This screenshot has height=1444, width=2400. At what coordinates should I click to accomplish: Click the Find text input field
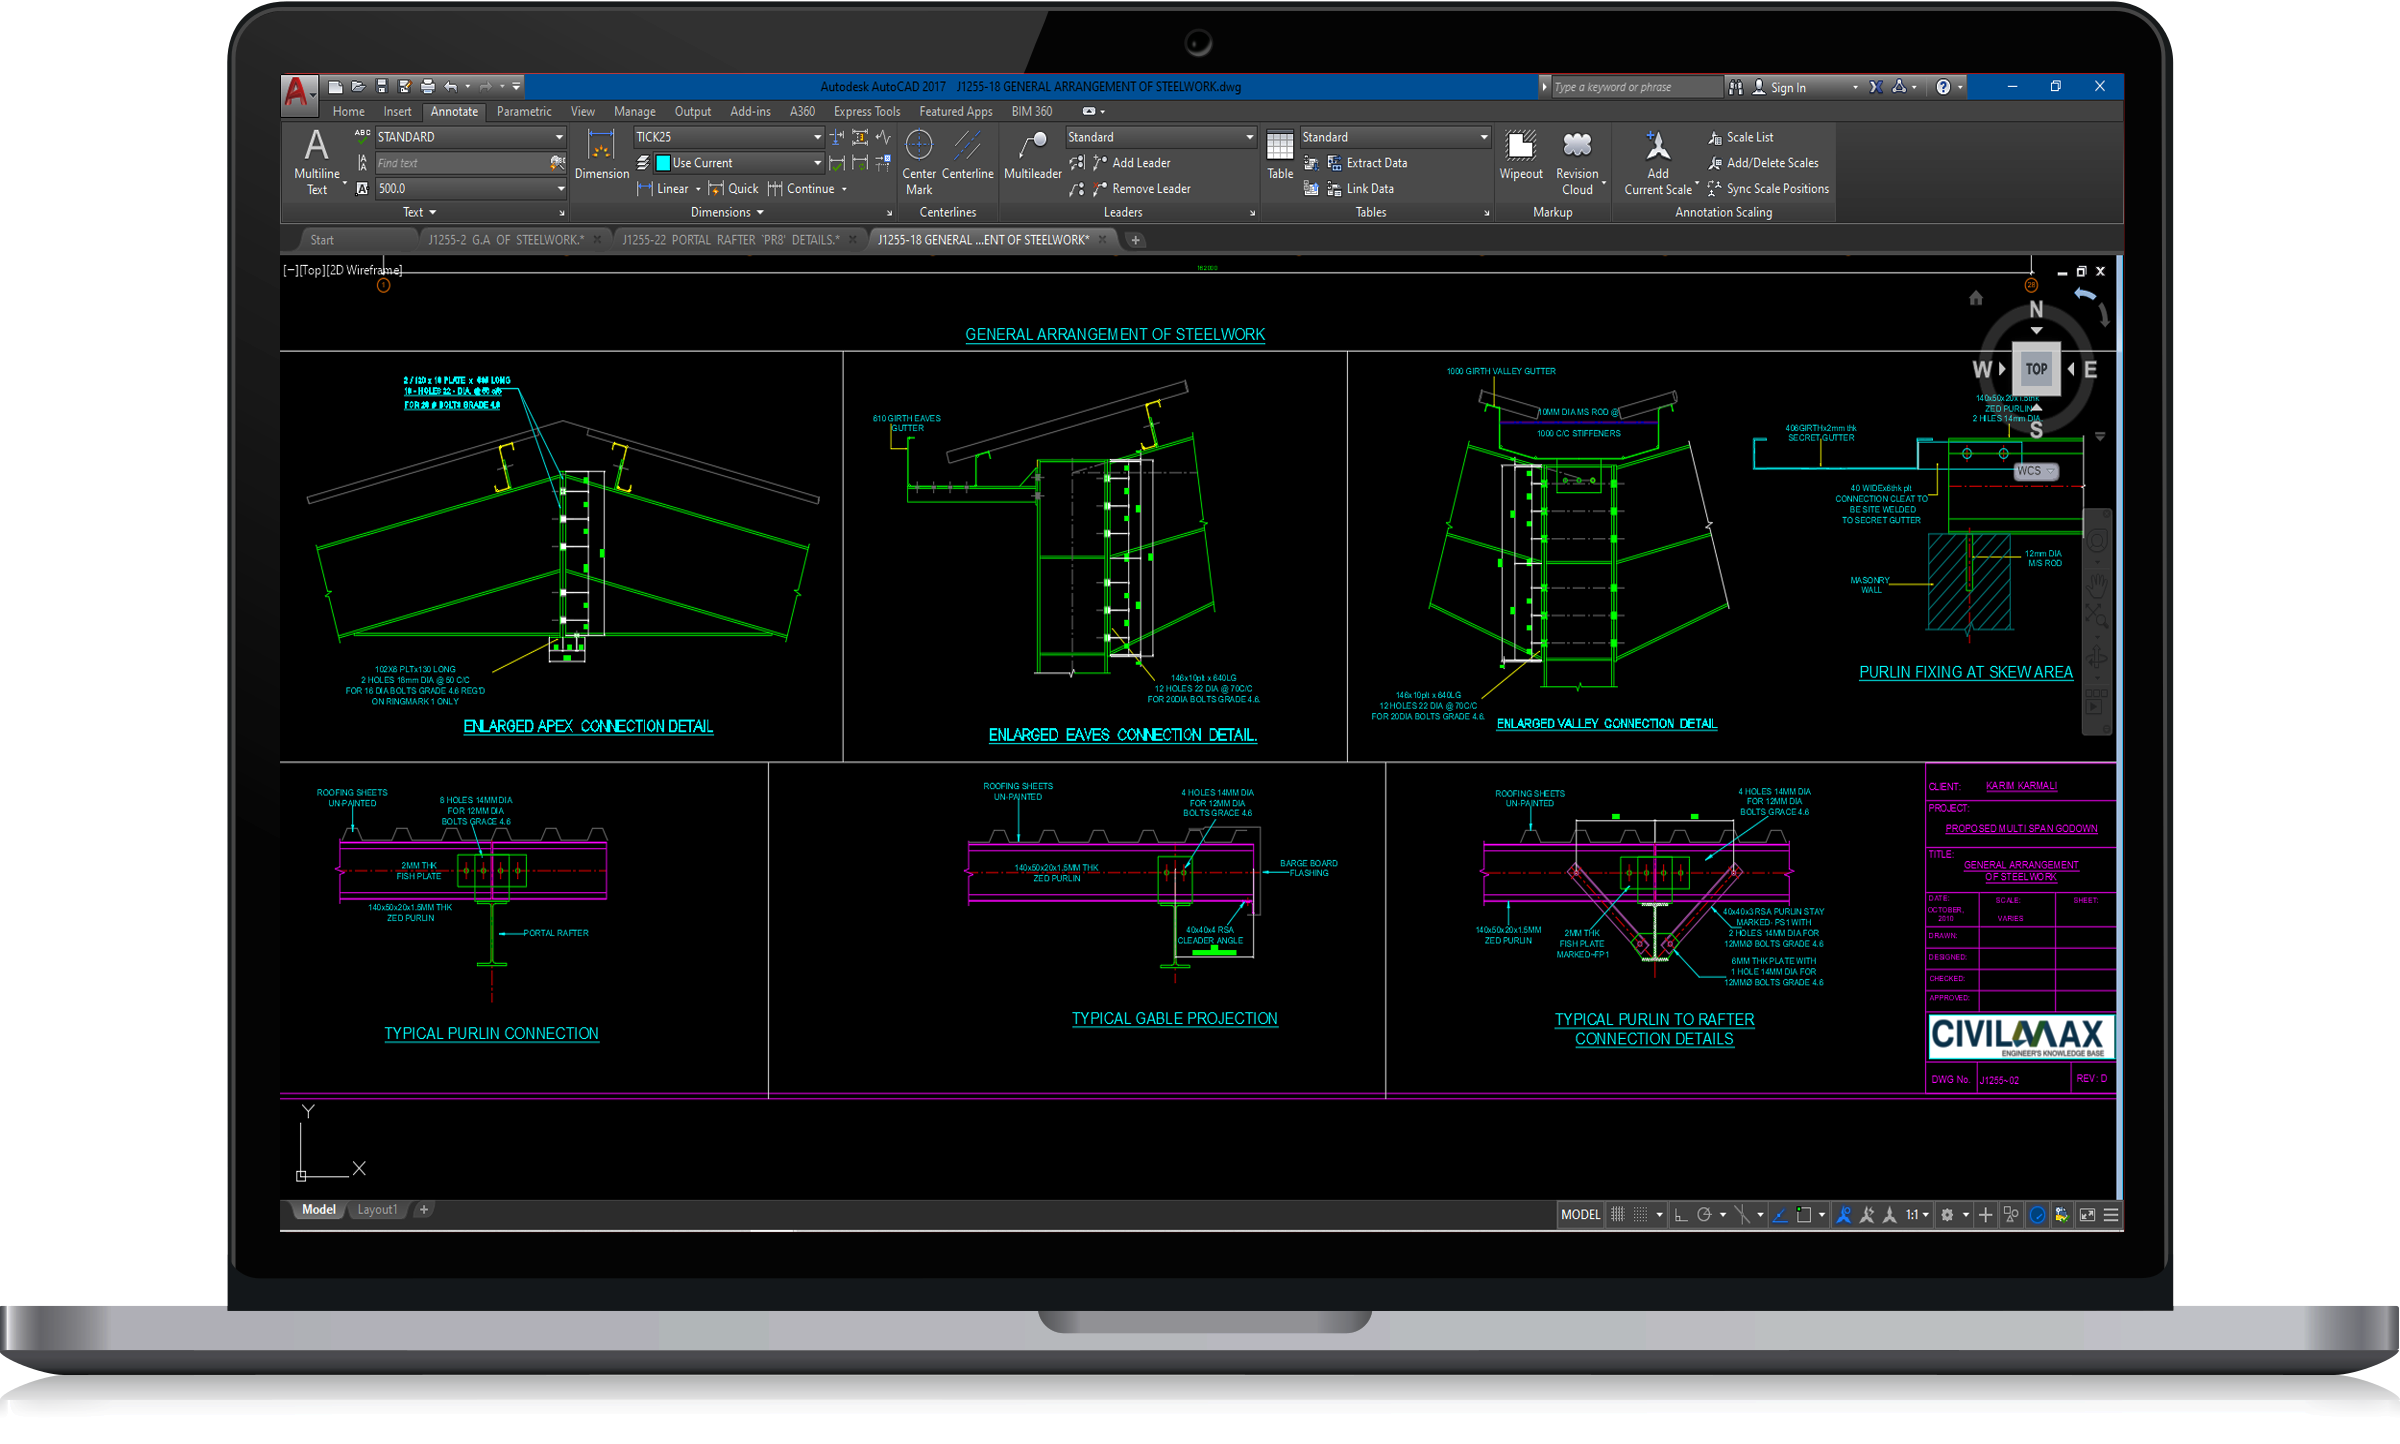[x=460, y=163]
